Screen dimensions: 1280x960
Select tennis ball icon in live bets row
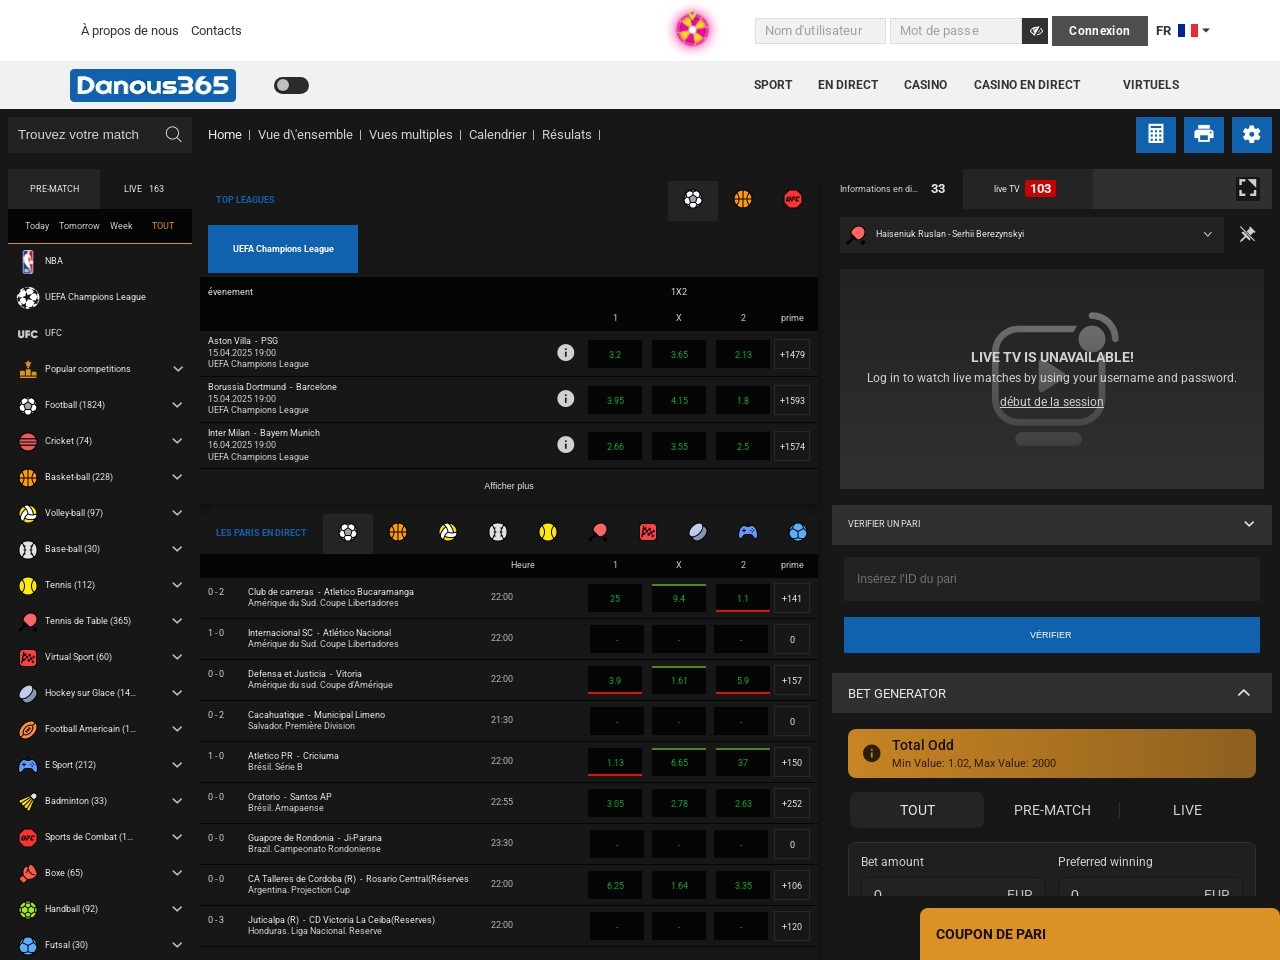click(x=548, y=533)
